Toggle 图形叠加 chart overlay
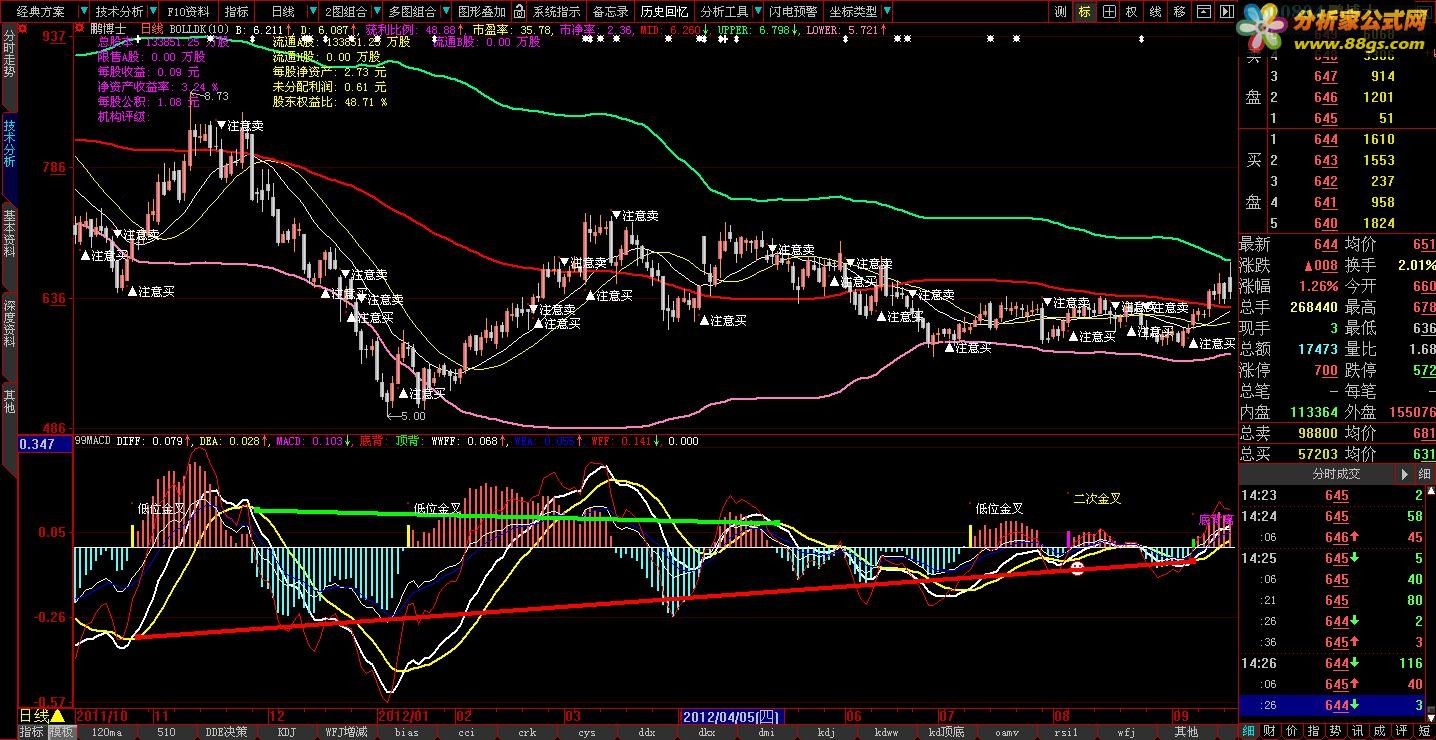The height and width of the screenshot is (740, 1436). [482, 12]
